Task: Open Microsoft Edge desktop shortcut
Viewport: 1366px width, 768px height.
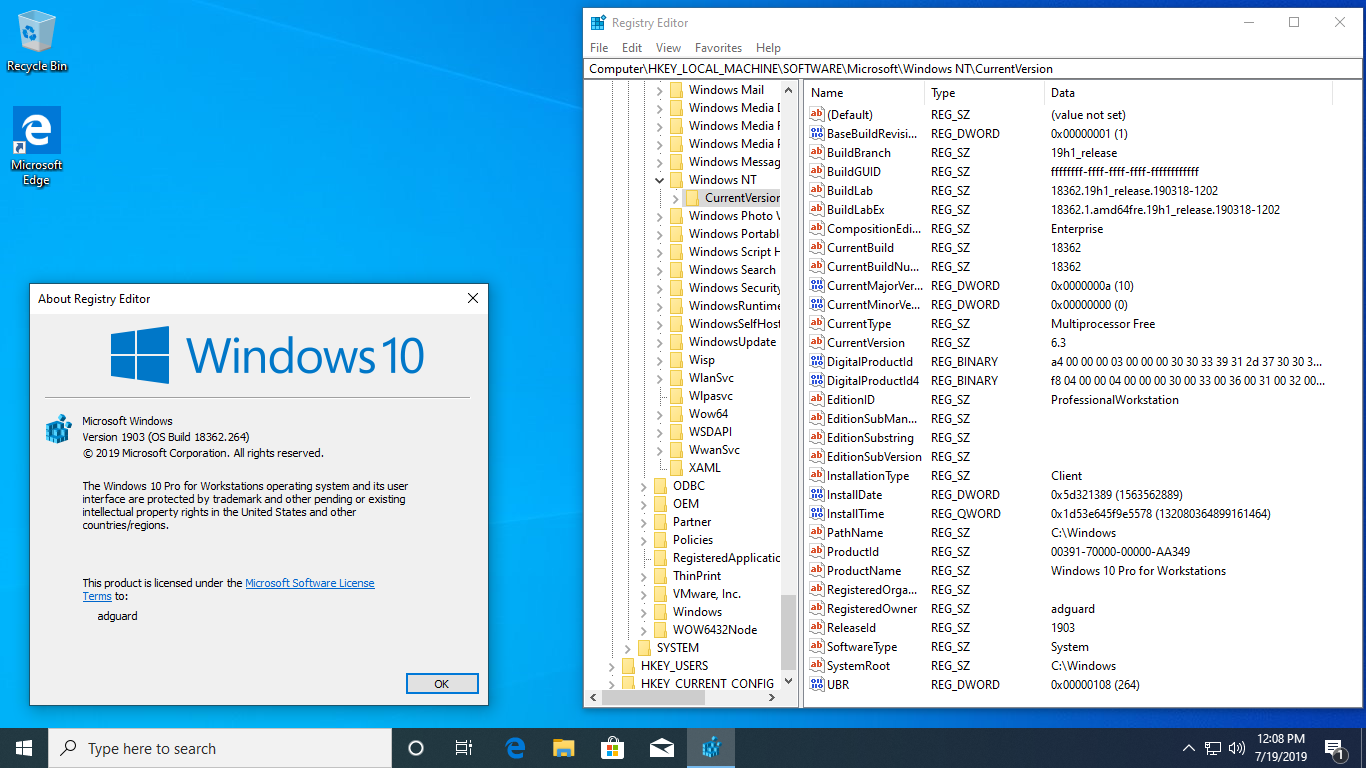Action: 37,147
